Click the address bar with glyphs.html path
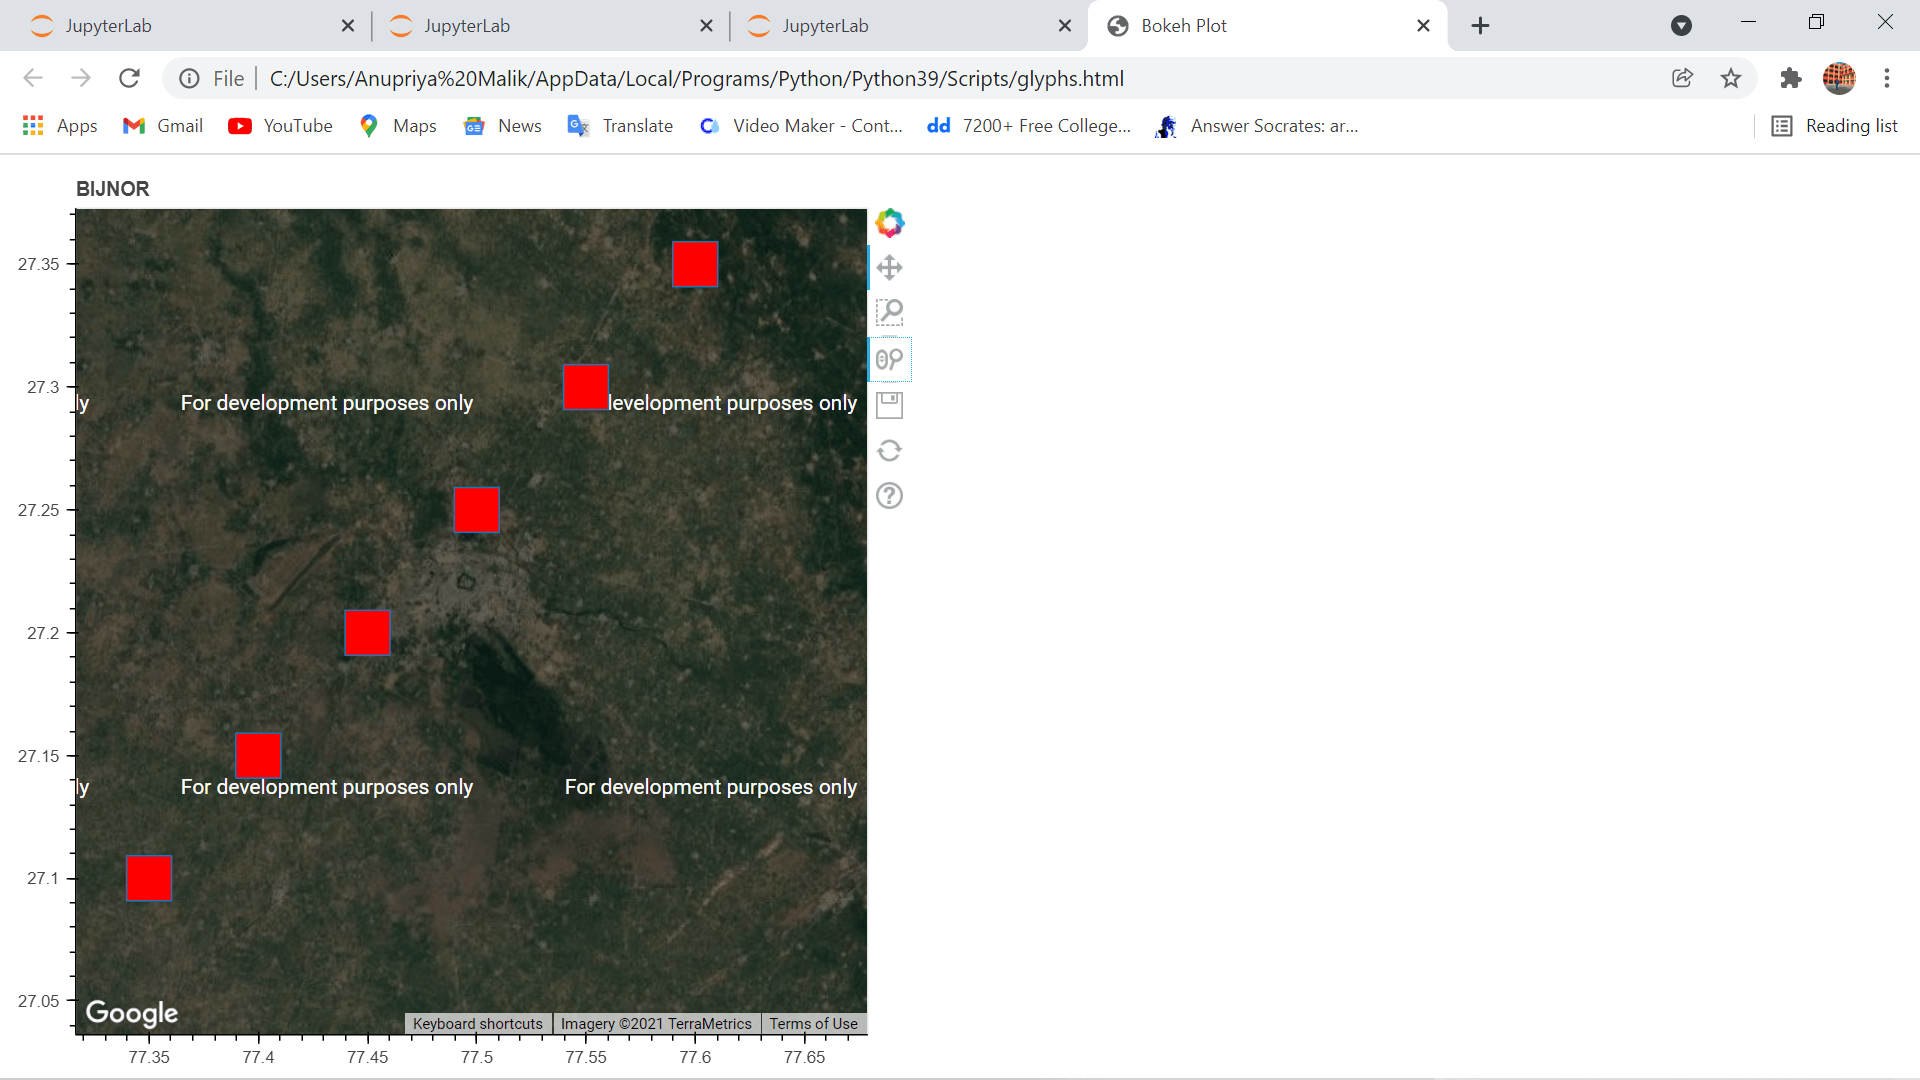Image resolution: width=1920 pixels, height=1080 pixels. 697,78
